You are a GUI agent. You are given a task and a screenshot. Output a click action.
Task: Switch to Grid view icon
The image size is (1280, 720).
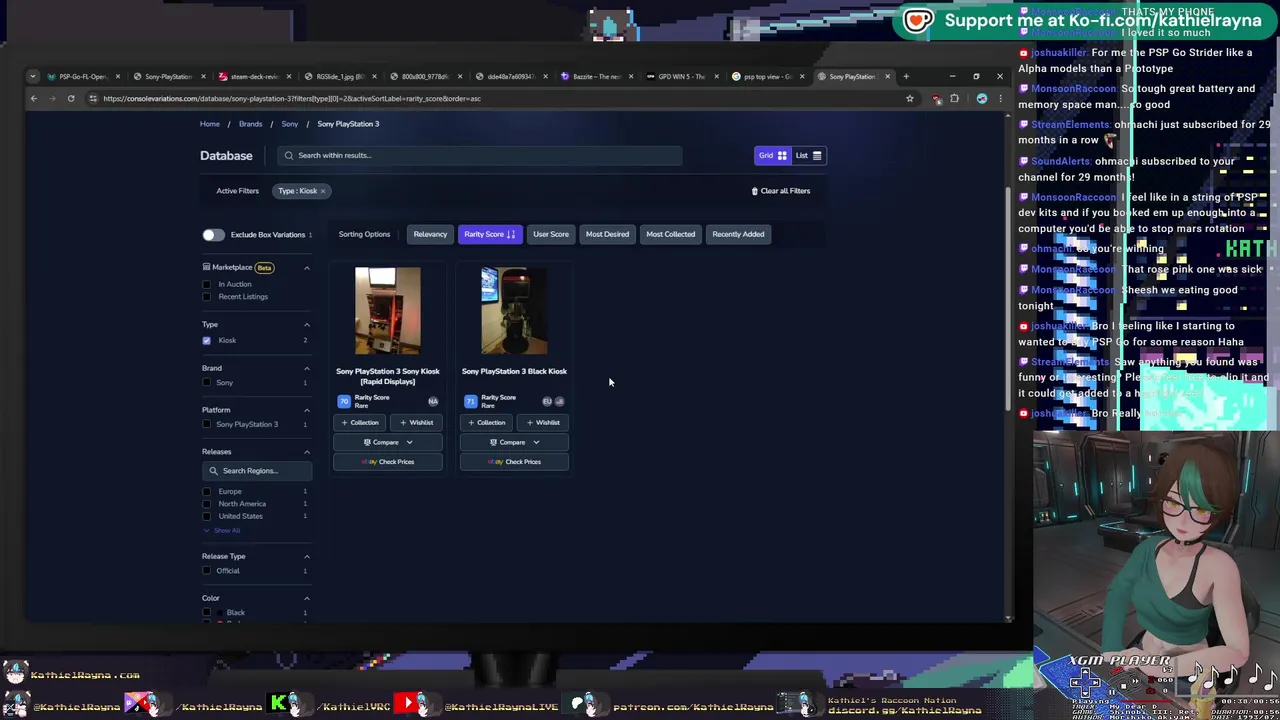pyautogui.click(x=782, y=155)
